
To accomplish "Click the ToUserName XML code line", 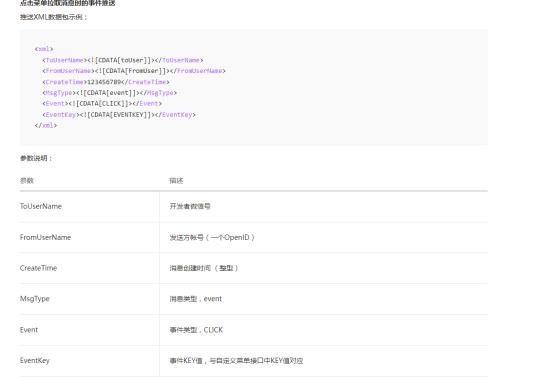I will coord(123,60).
